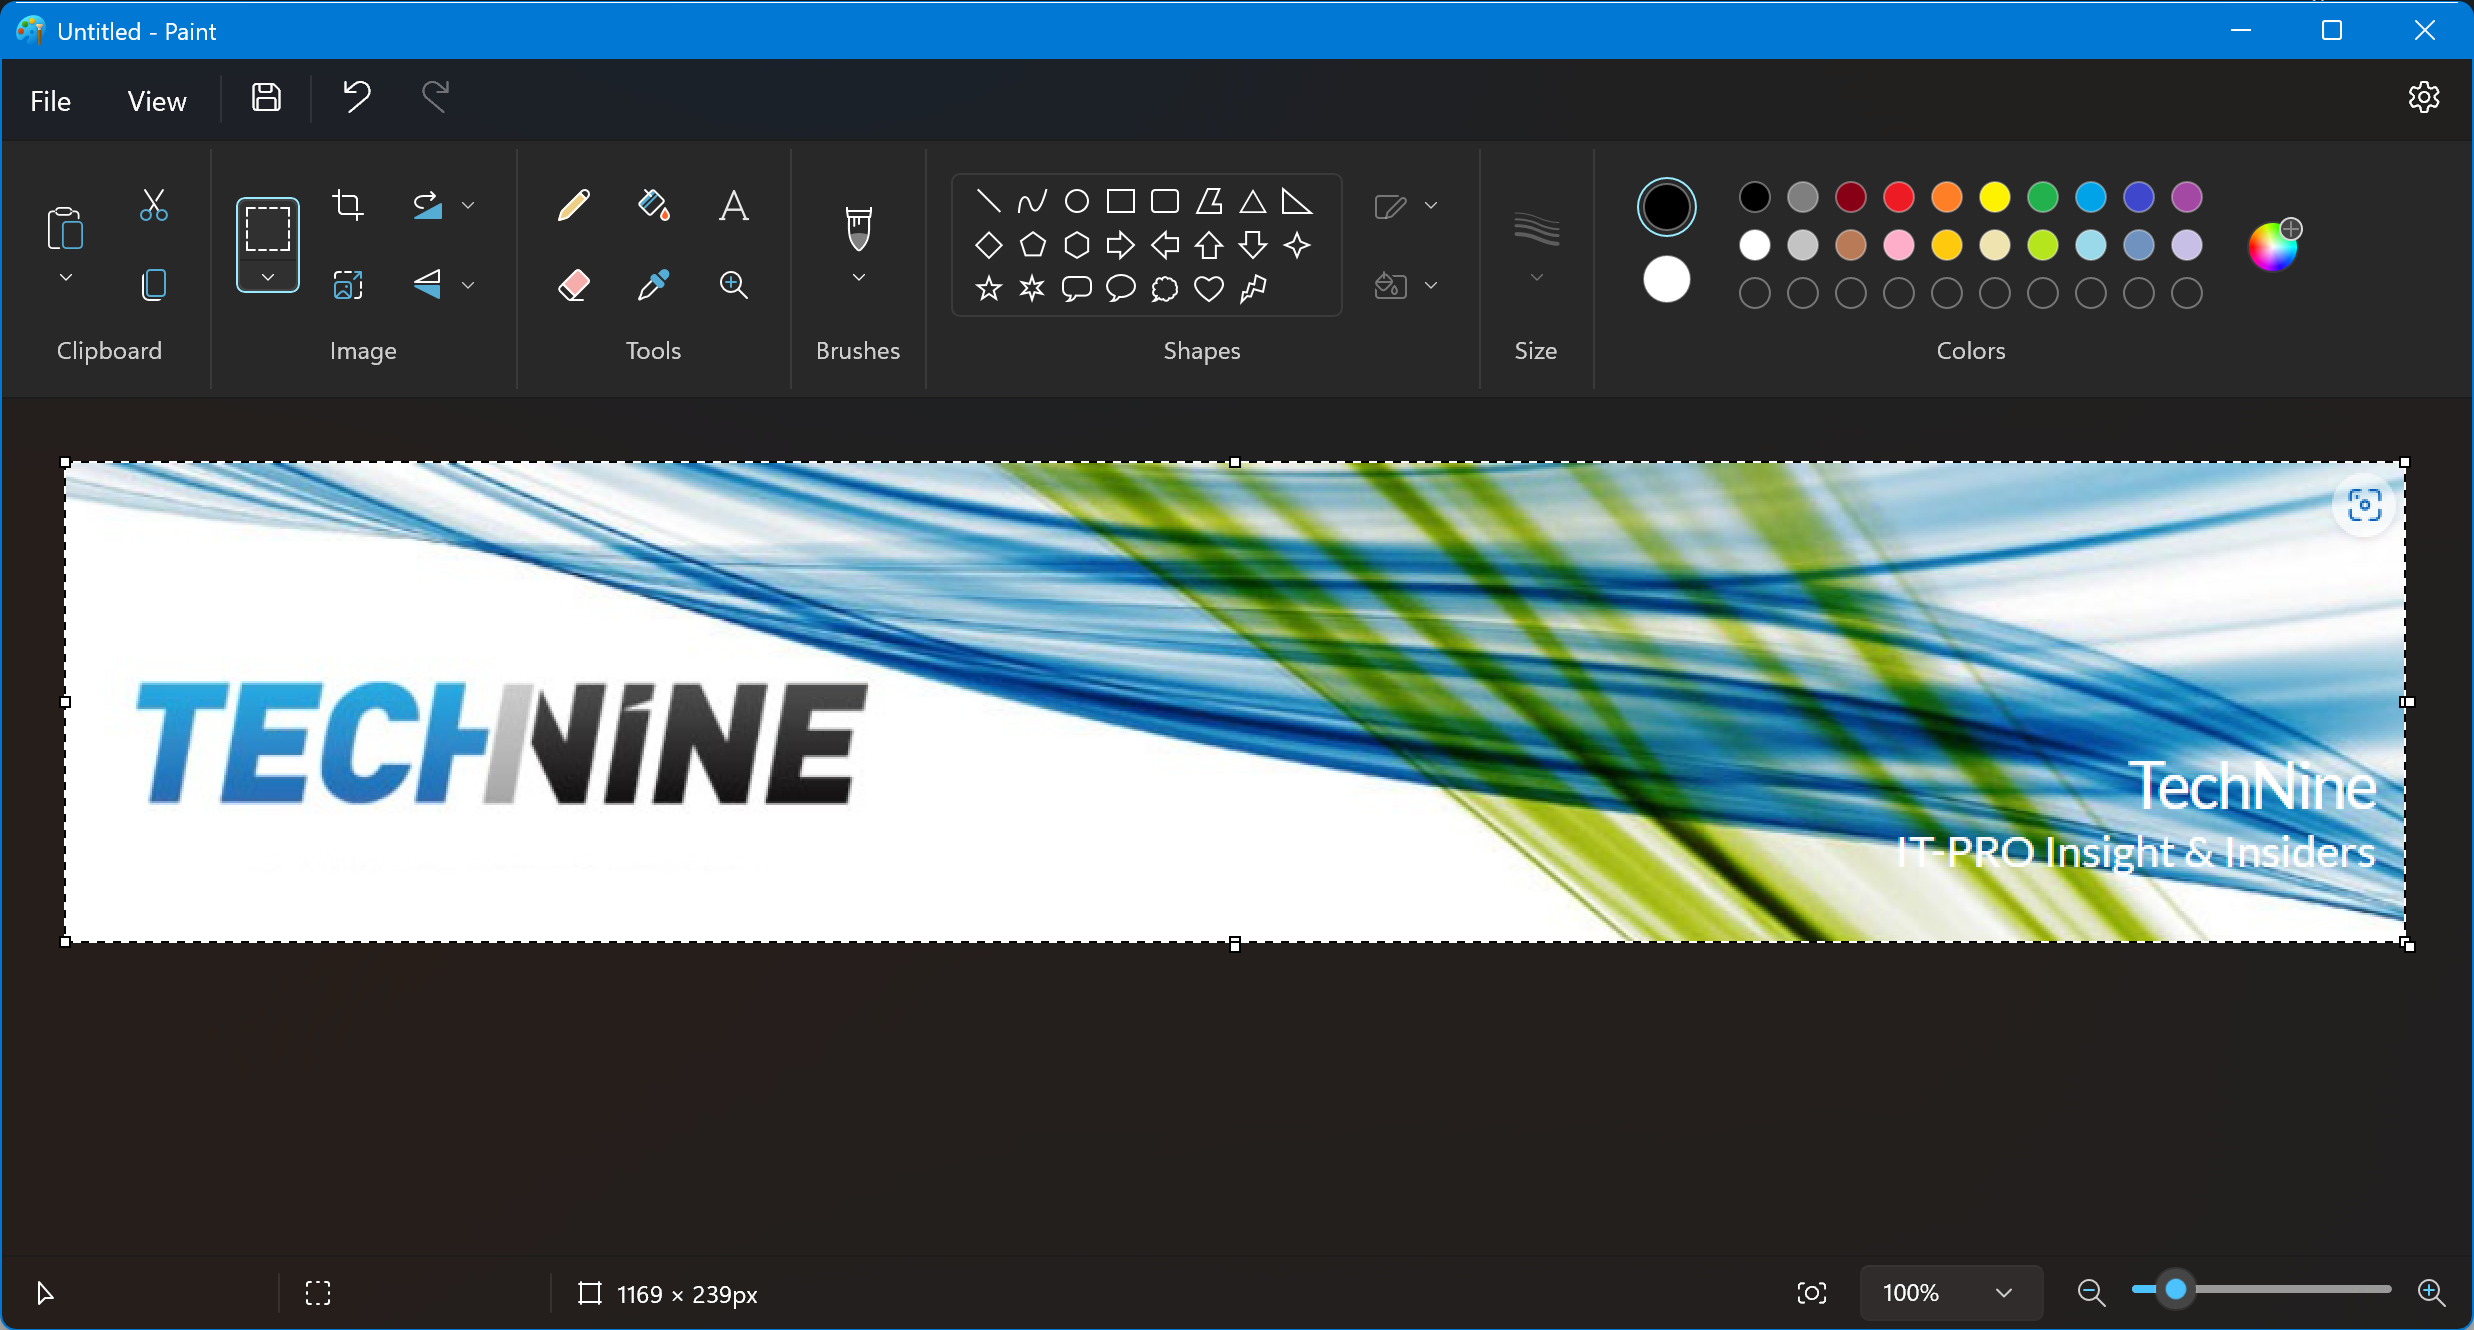Choose the Text tool
2474x1330 pixels.
733,206
